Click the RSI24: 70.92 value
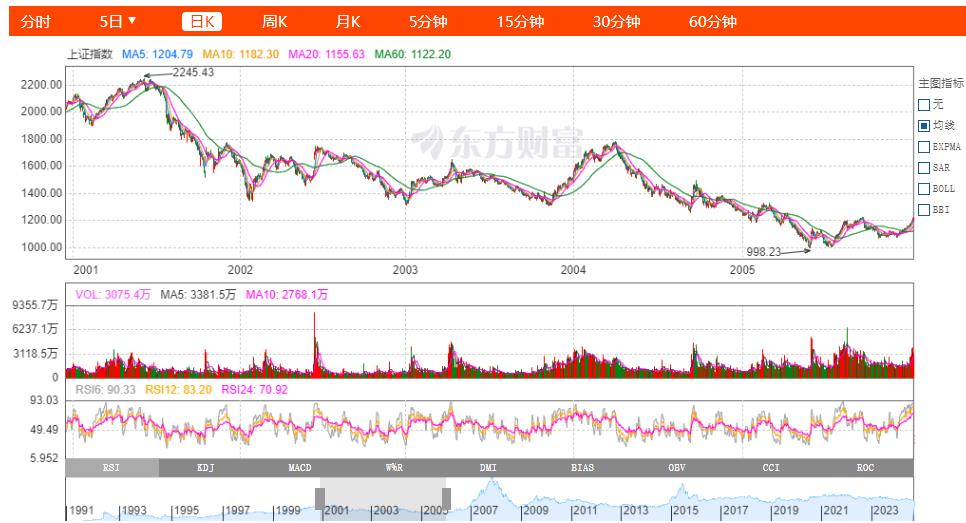The height and width of the screenshot is (523, 966). click(254, 389)
